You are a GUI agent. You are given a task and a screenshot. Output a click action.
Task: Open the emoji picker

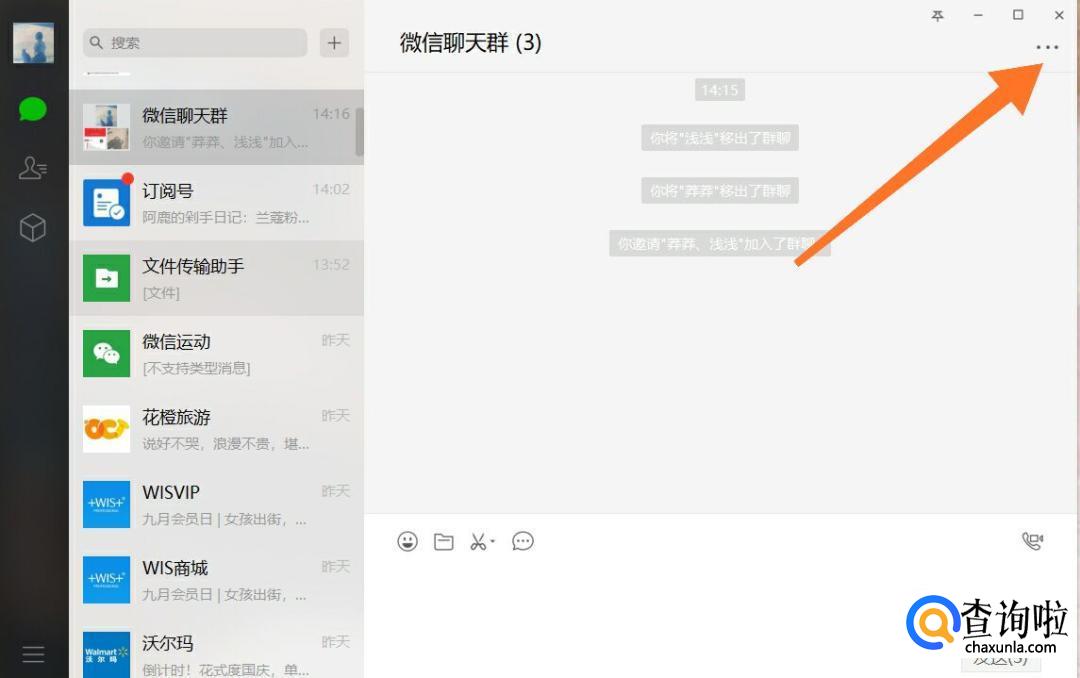[x=407, y=542]
